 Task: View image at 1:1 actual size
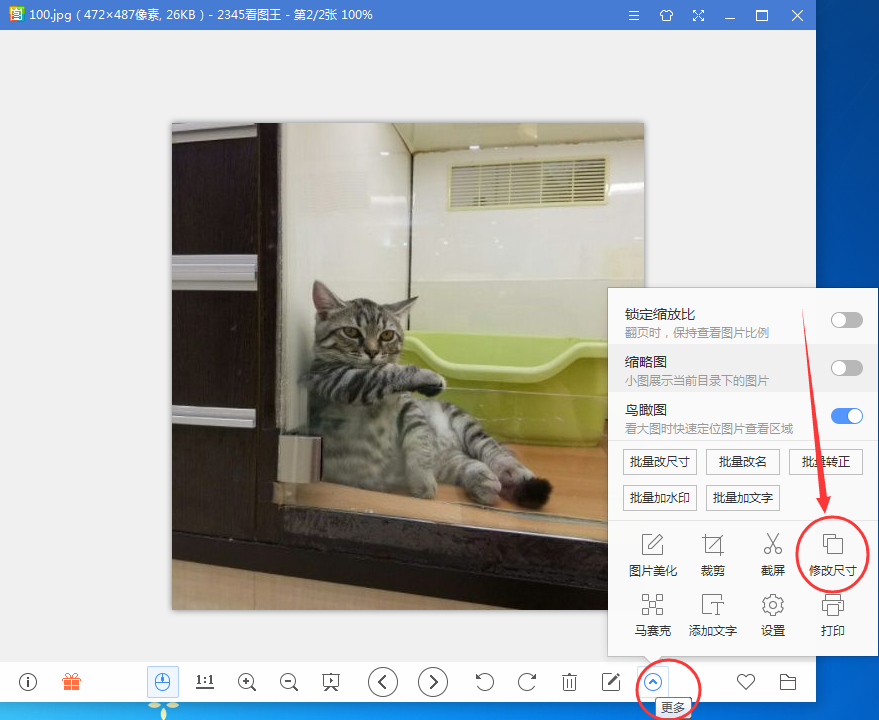click(x=204, y=682)
